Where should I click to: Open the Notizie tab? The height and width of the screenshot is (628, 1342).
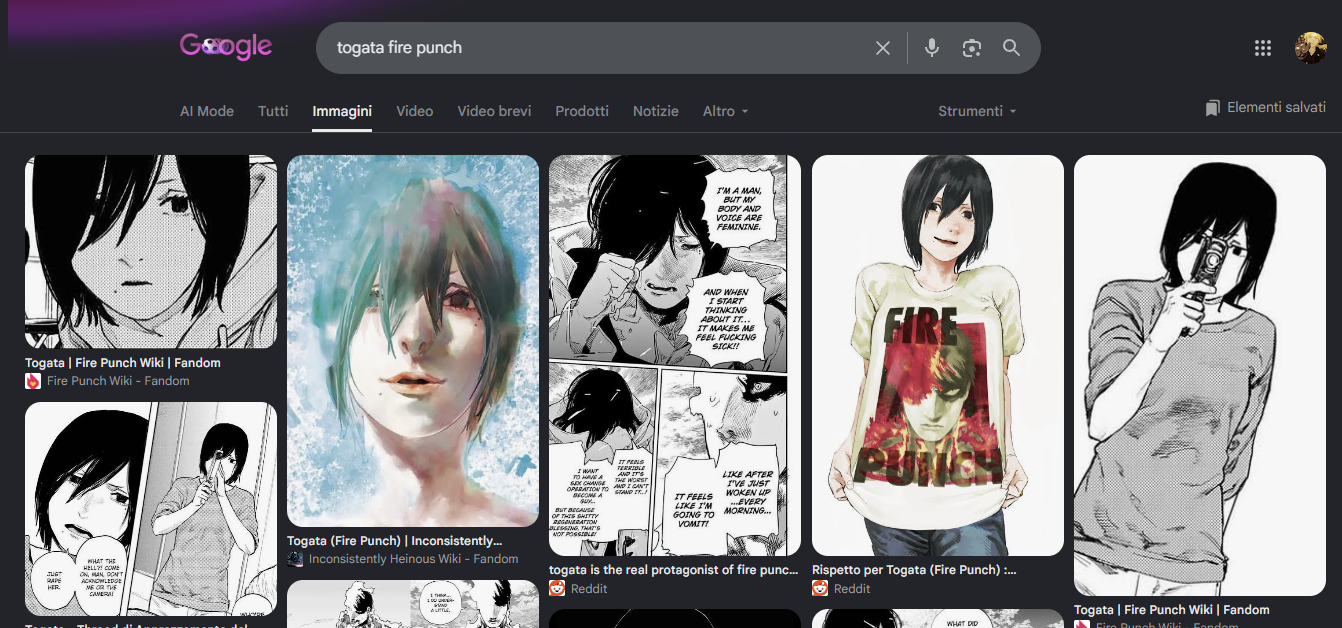click(x=656, y=111)
